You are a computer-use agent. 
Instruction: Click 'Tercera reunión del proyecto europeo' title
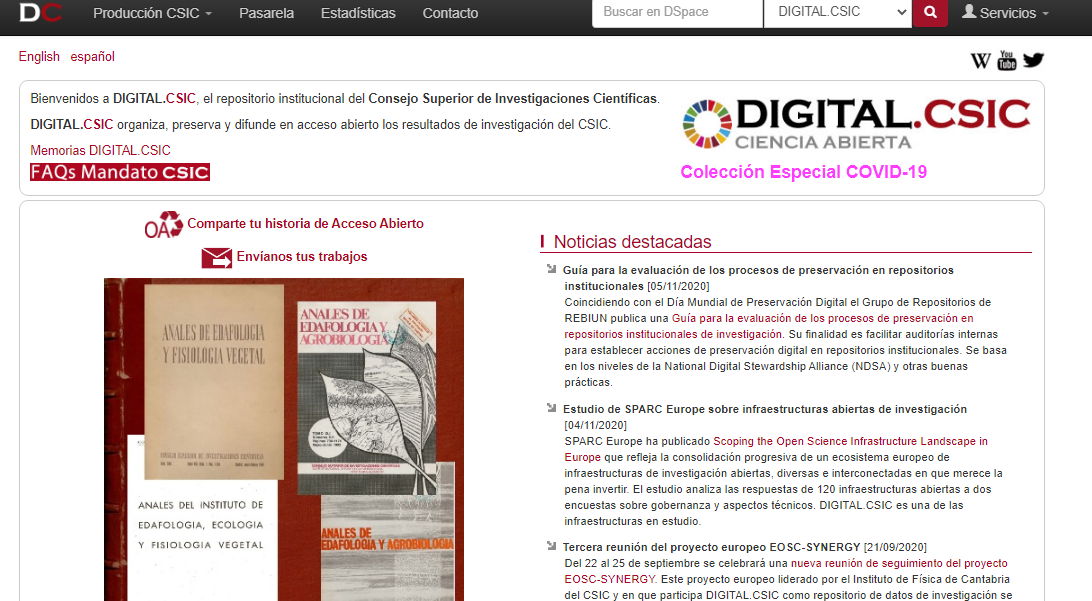pyautogui.click(x=711, y=547)
